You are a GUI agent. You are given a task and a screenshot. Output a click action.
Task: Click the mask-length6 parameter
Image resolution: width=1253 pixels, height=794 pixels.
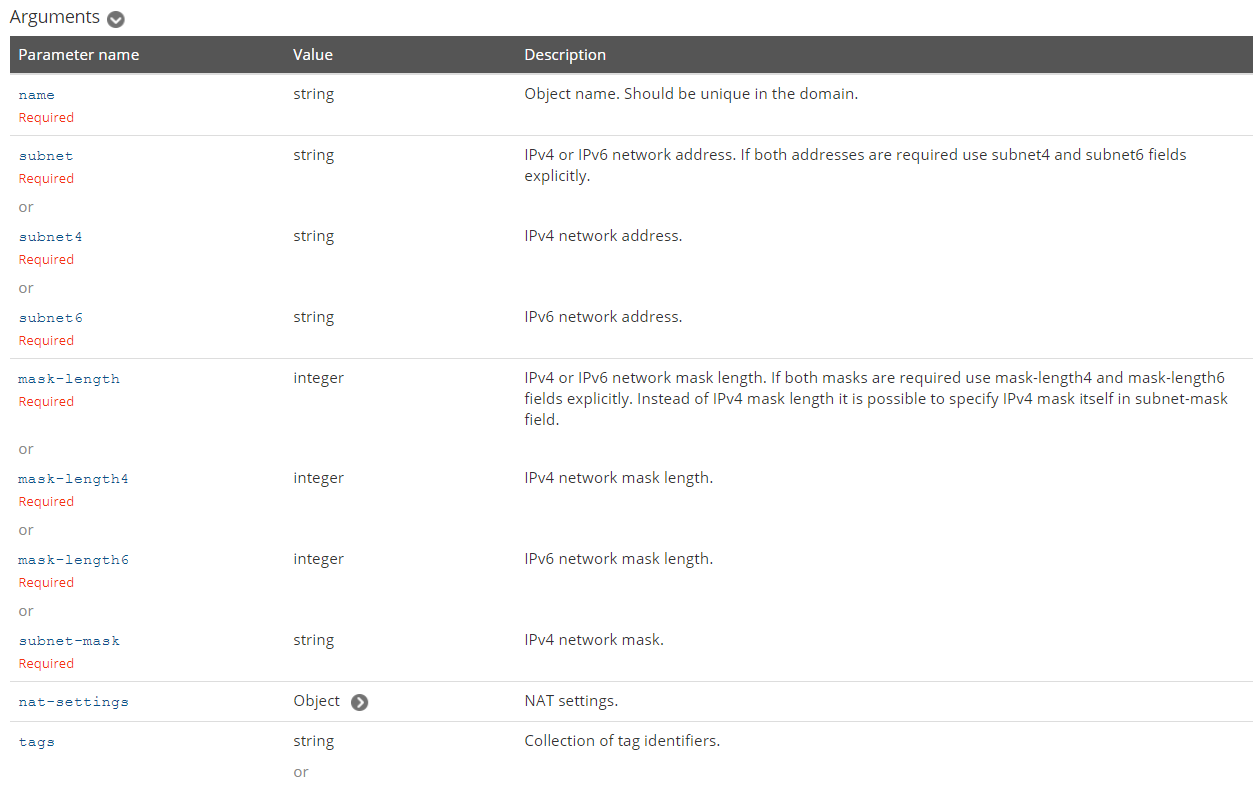pyautogui.click(x=73, y=560)
